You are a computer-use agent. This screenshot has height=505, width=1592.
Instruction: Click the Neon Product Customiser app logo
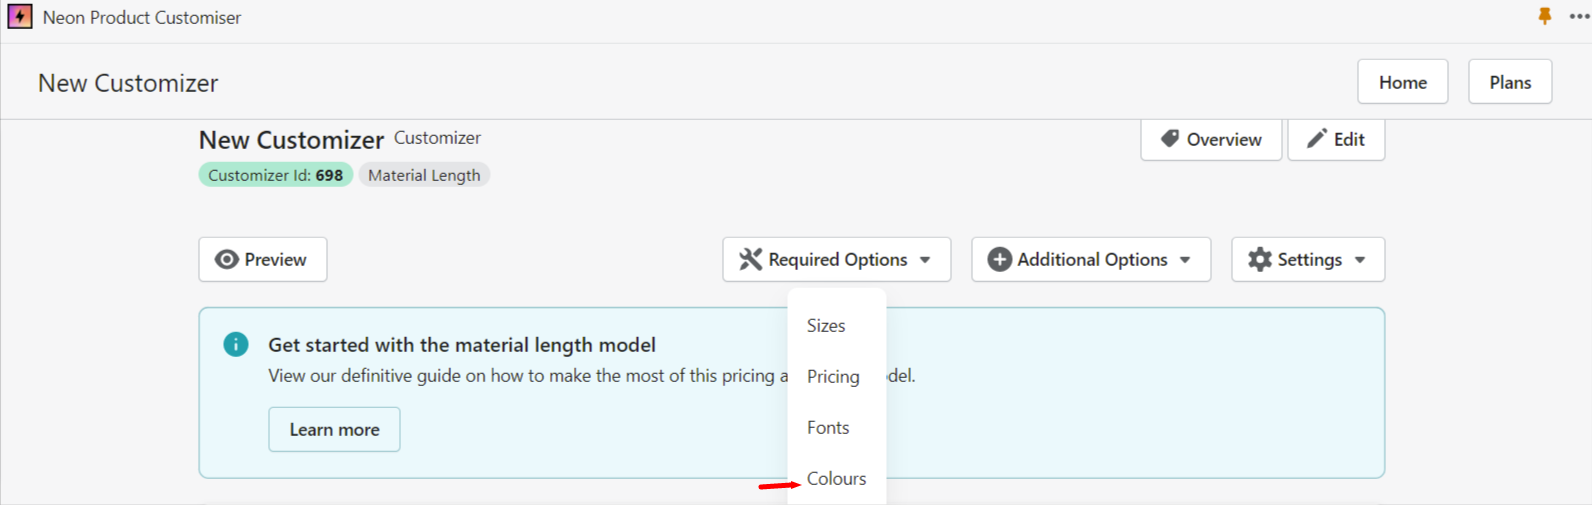tap(19, 17)
